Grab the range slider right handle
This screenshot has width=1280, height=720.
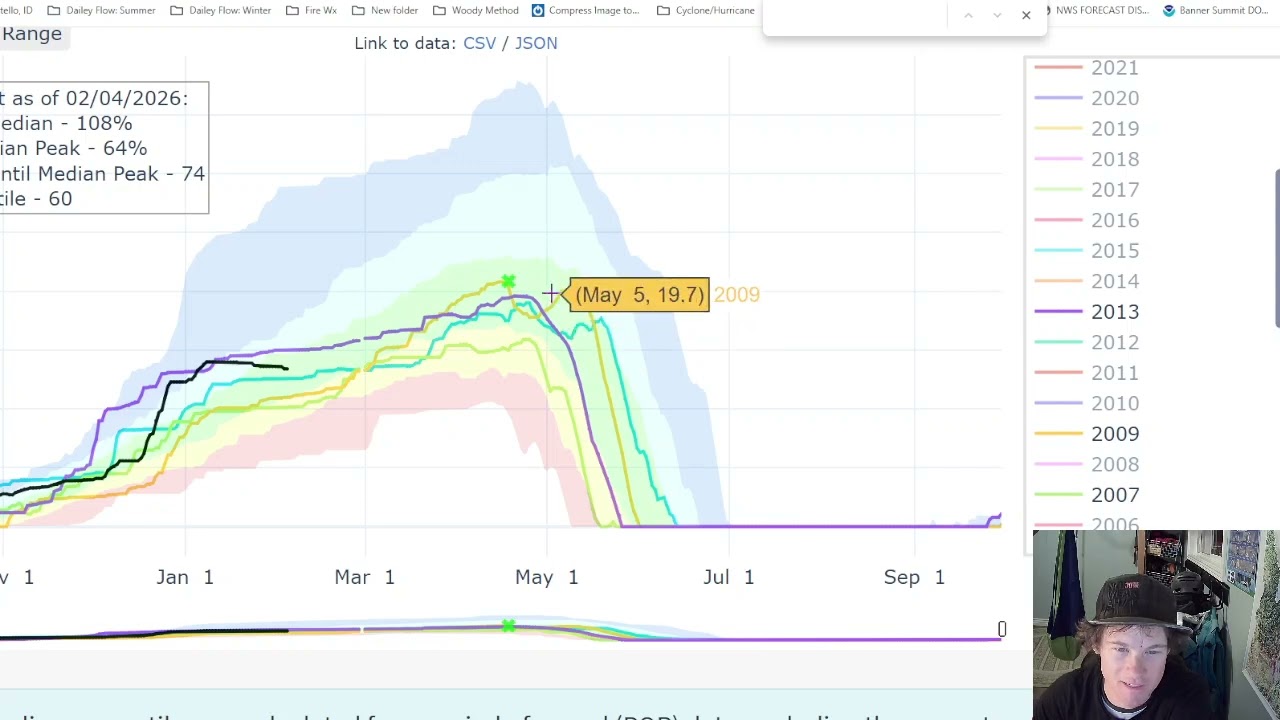point(1001,629)
